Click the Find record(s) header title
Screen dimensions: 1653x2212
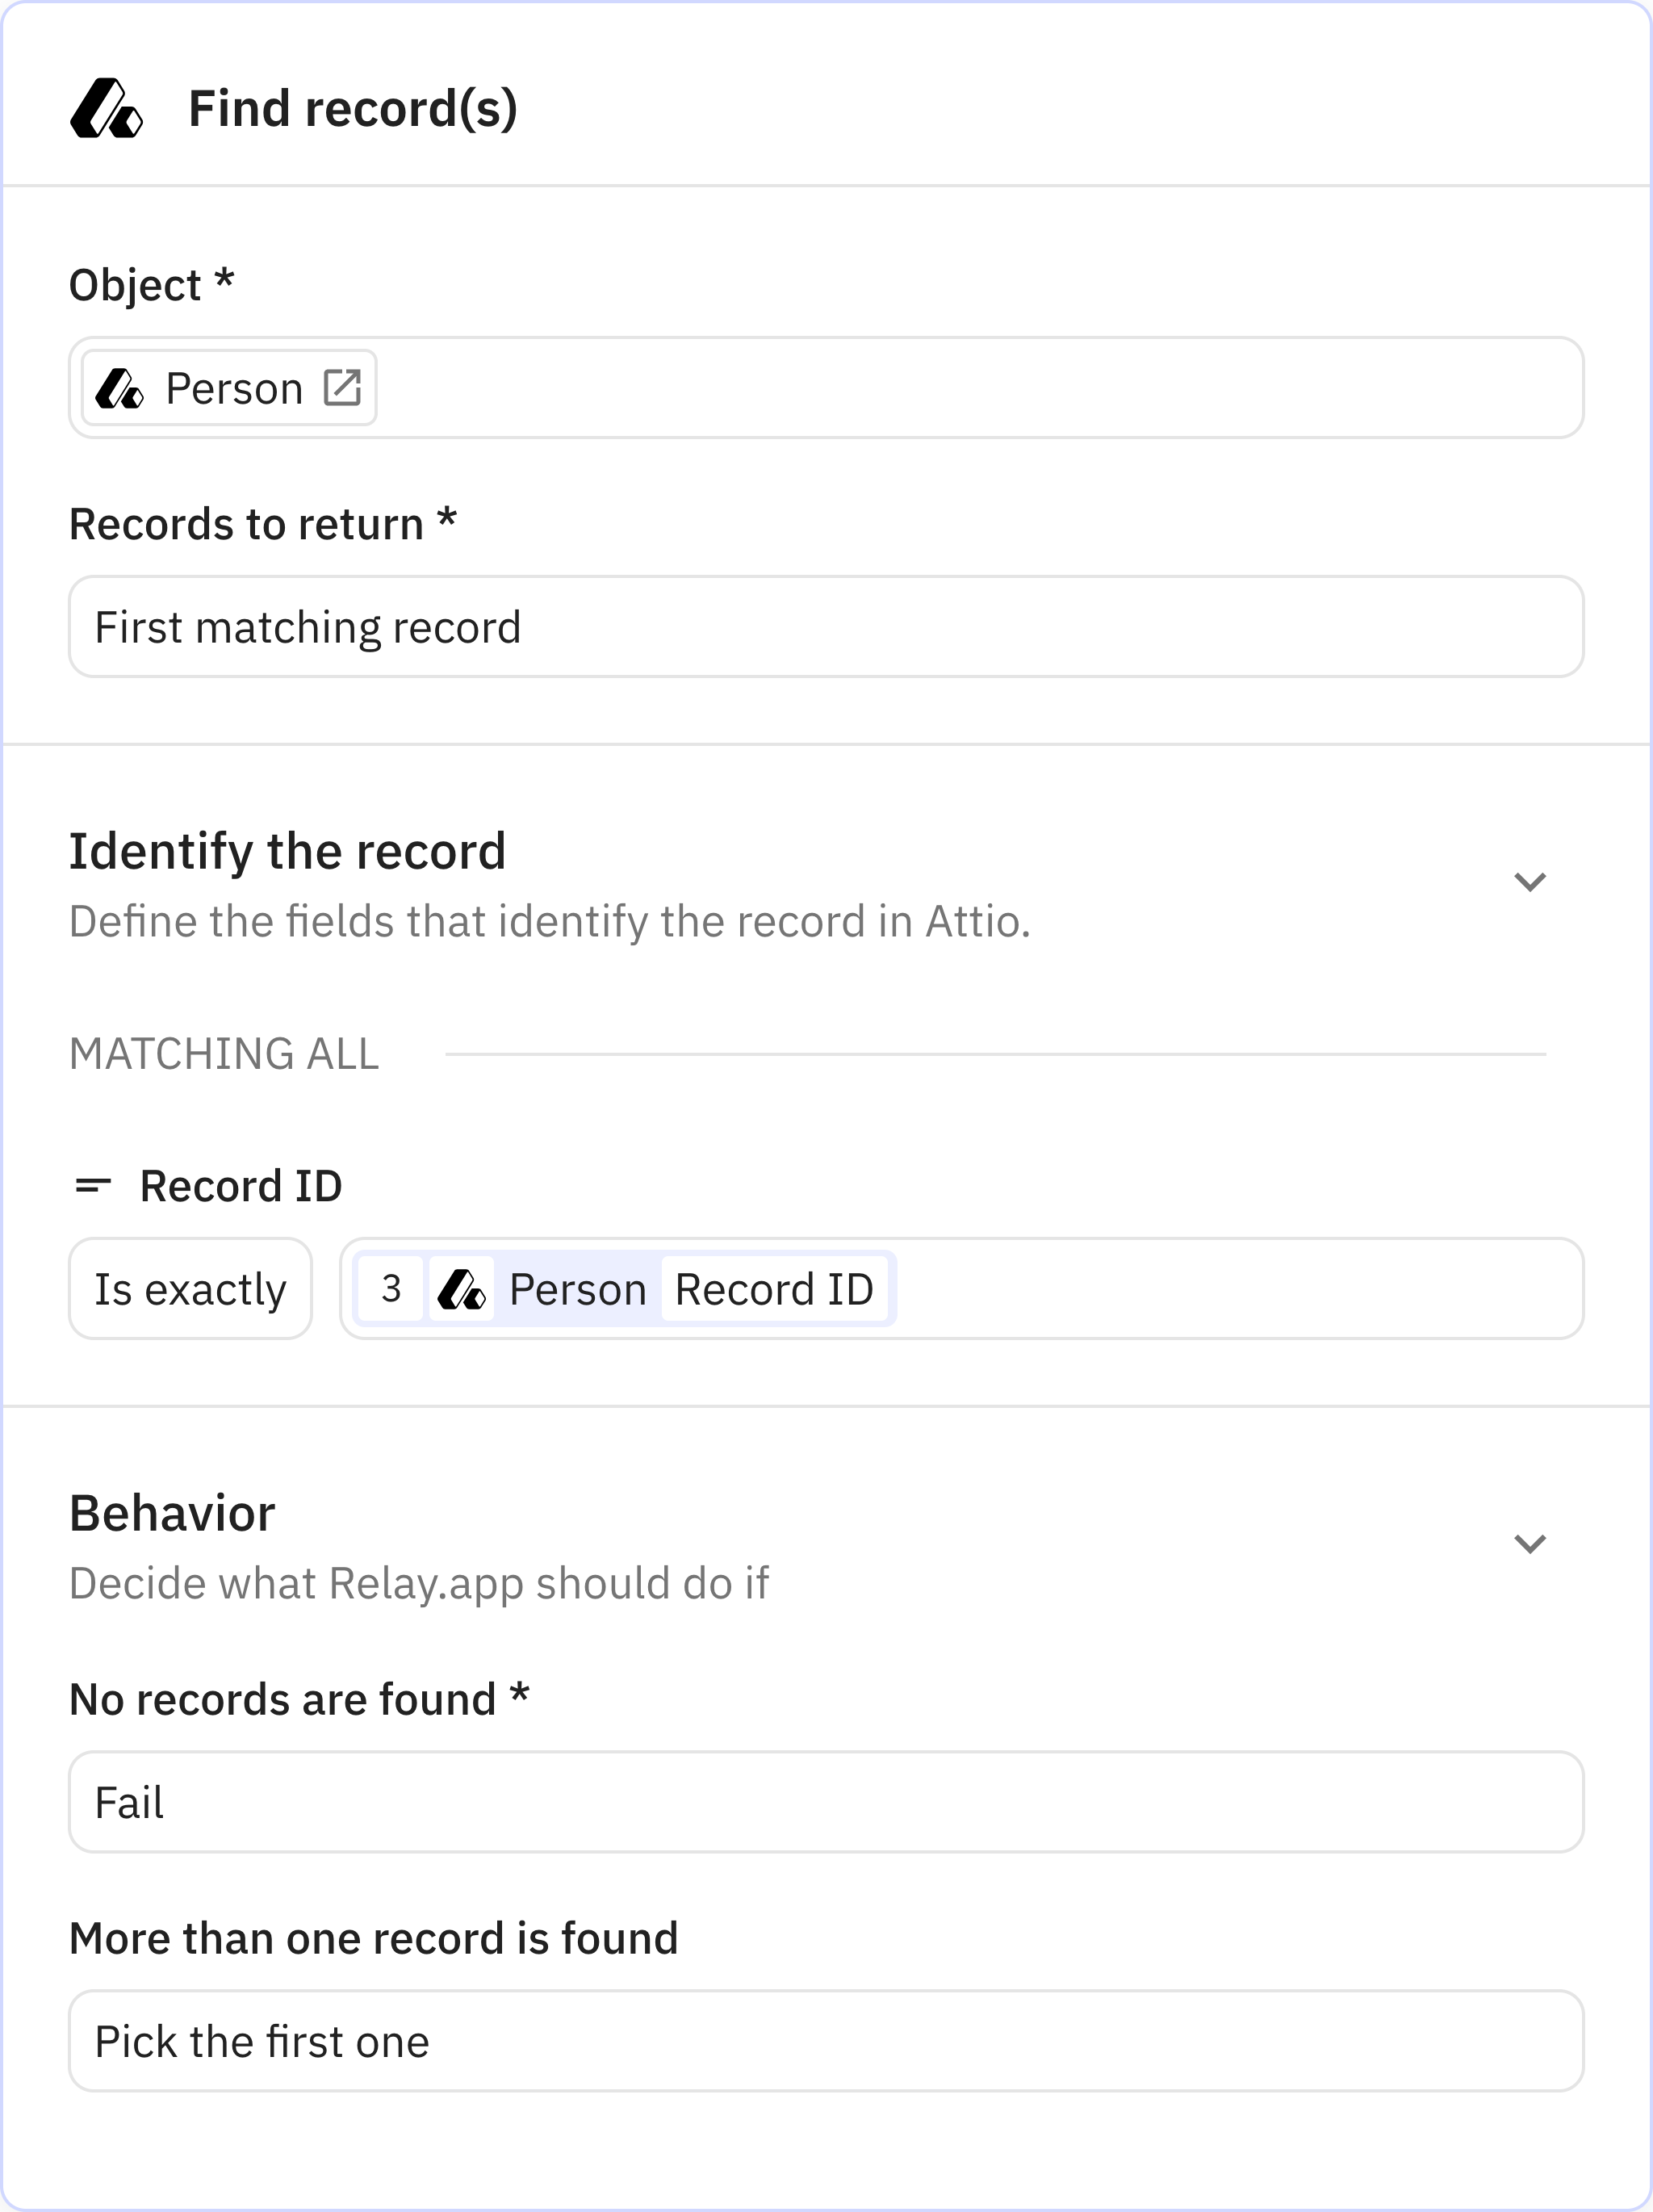click(x=352, y=108)
